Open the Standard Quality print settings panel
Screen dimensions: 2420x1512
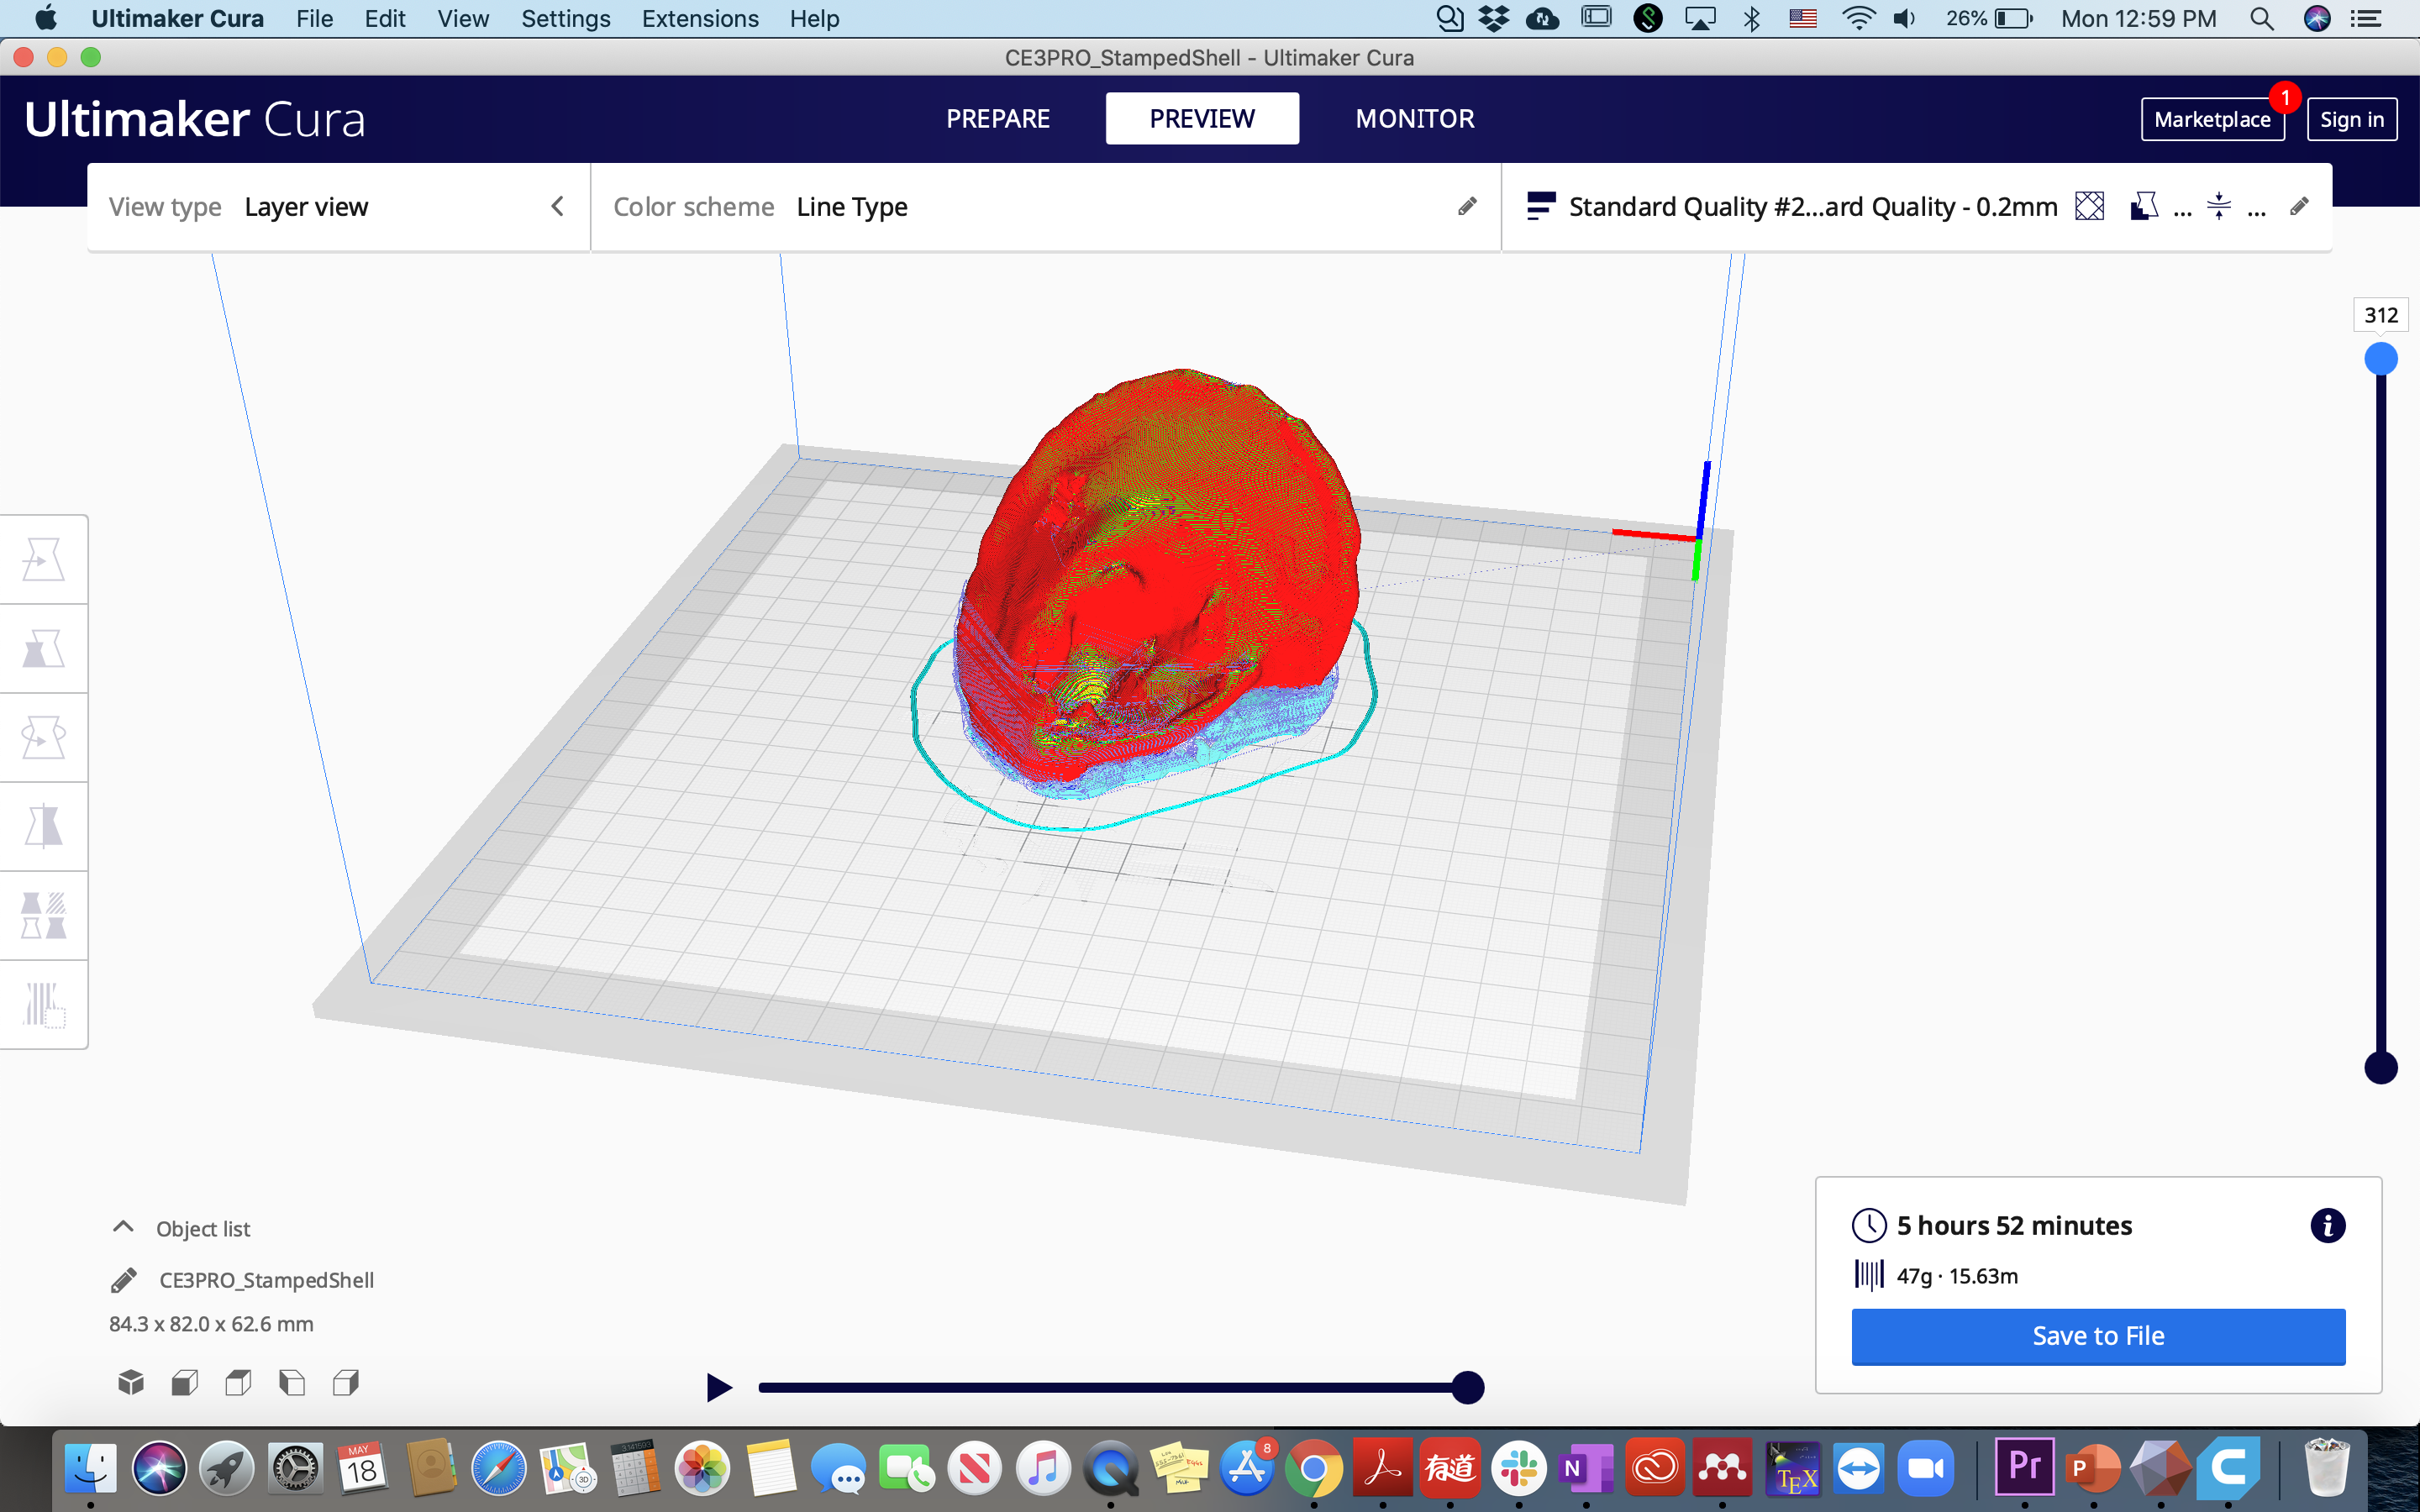1812,206
